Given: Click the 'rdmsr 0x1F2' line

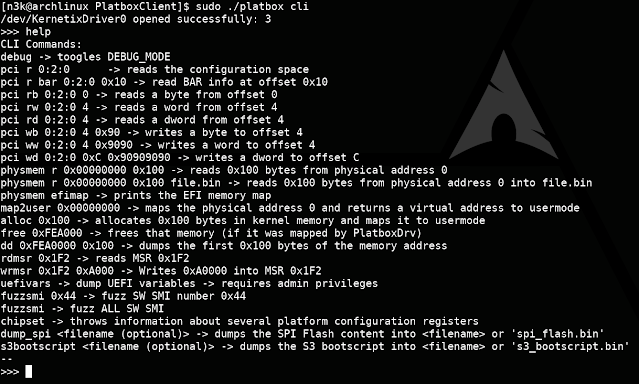Looking at the screenshot, I should click(x=95, y=258).
